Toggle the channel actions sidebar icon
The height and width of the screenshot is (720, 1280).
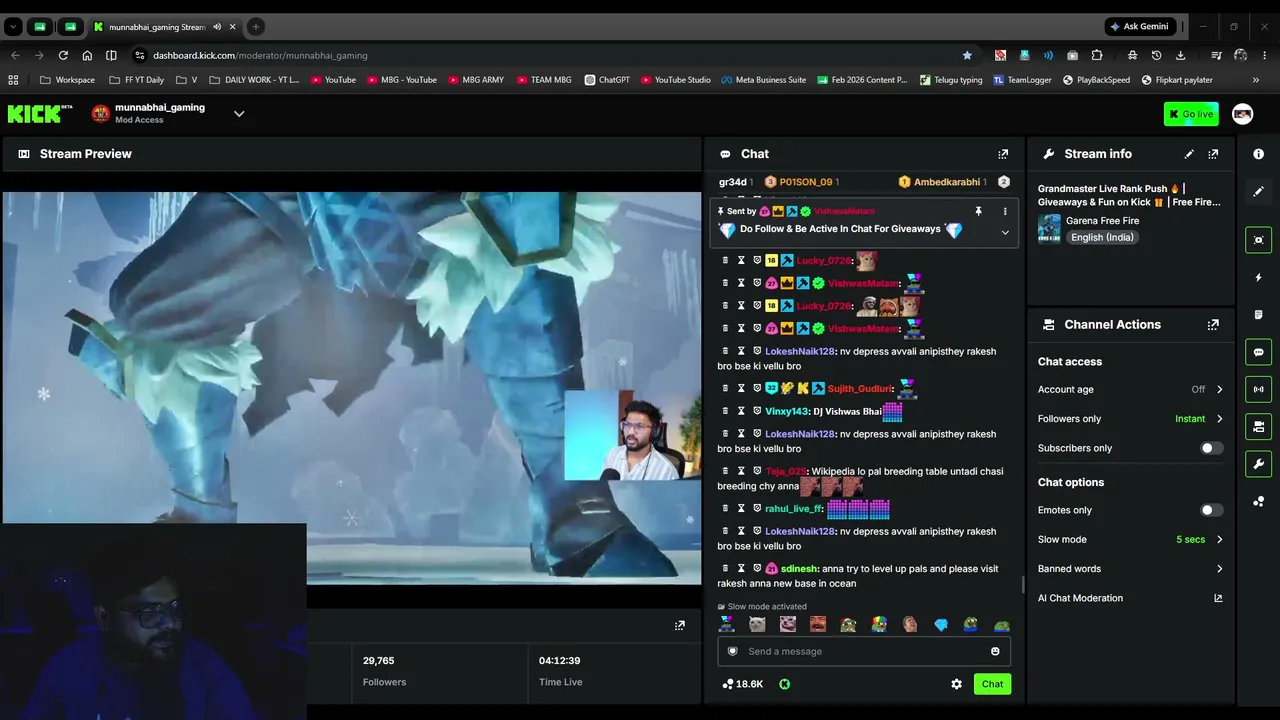[x=1258, y=427]
